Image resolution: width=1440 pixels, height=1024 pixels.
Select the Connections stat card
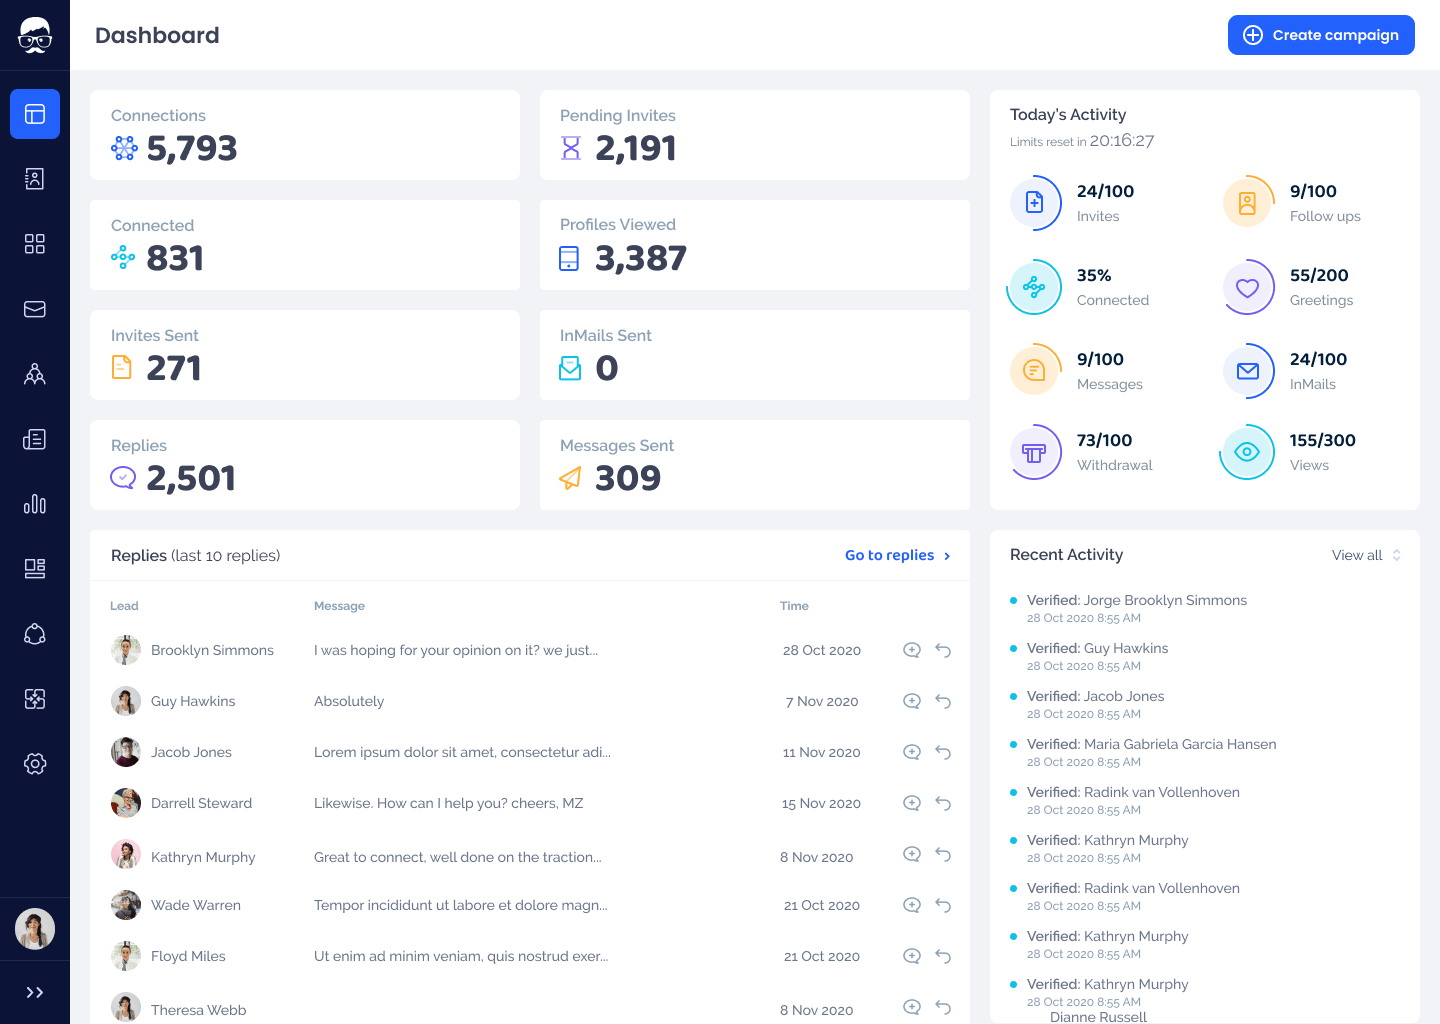305,135
